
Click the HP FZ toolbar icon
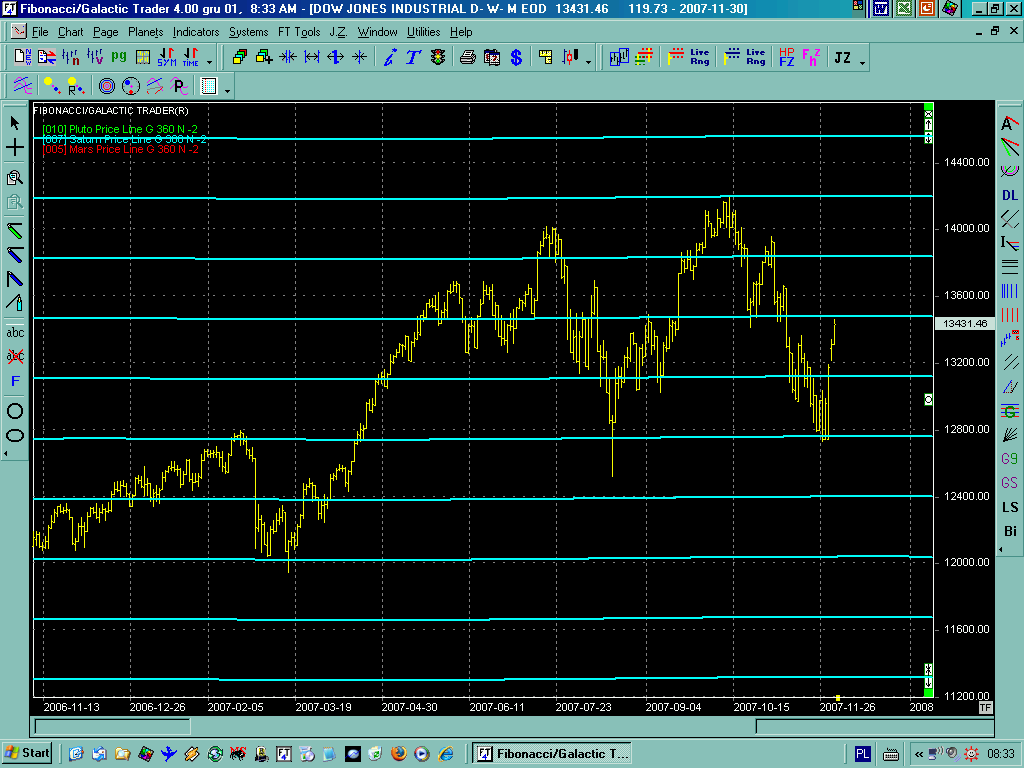(786, 57)
